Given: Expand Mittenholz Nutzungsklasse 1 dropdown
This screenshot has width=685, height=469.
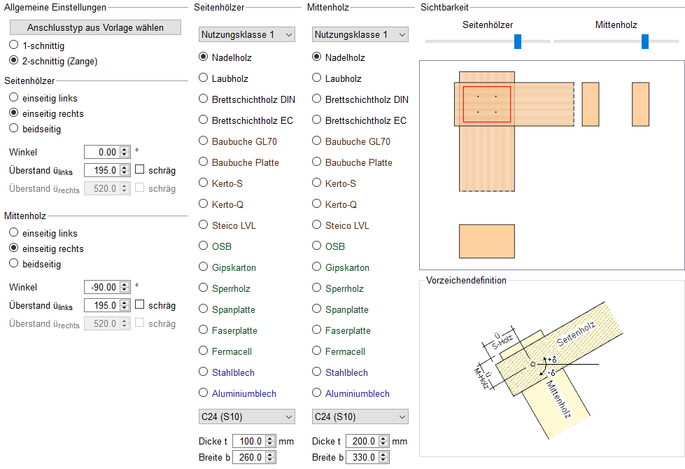Looking at the screenshot, I should [x=360, y=35].
